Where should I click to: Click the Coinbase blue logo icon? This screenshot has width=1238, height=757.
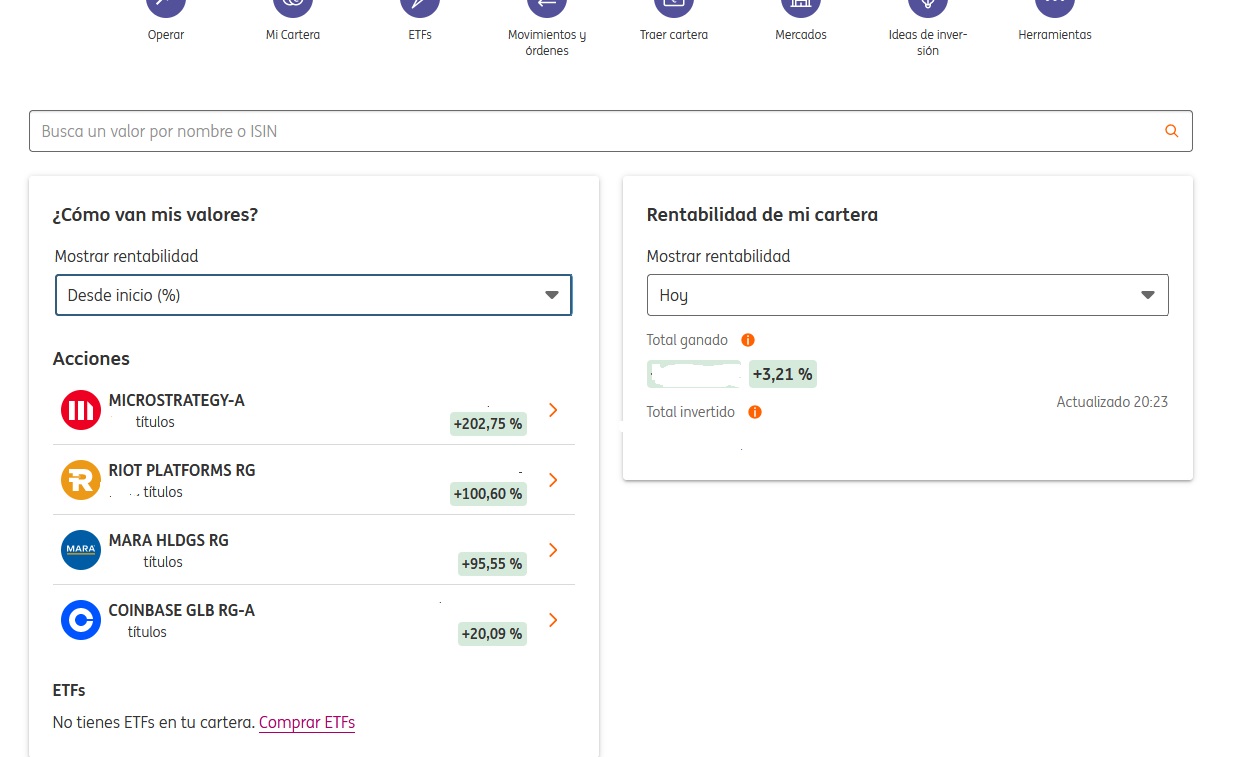pyautogui.click(x=81, y=620)
